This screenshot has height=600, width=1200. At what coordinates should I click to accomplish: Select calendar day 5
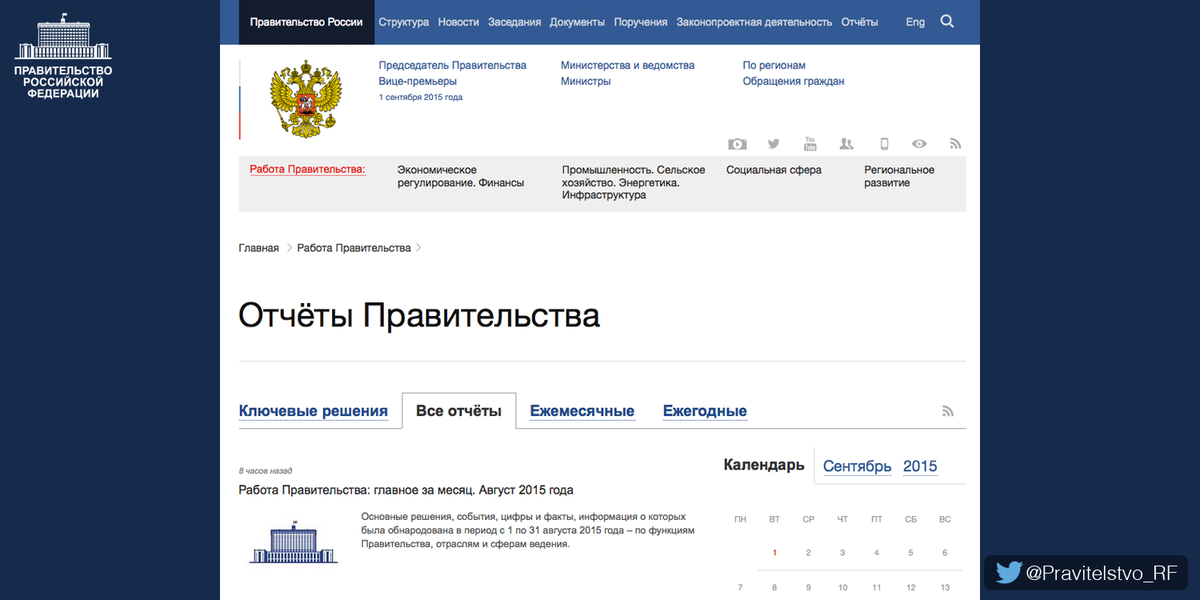point(911,552)
